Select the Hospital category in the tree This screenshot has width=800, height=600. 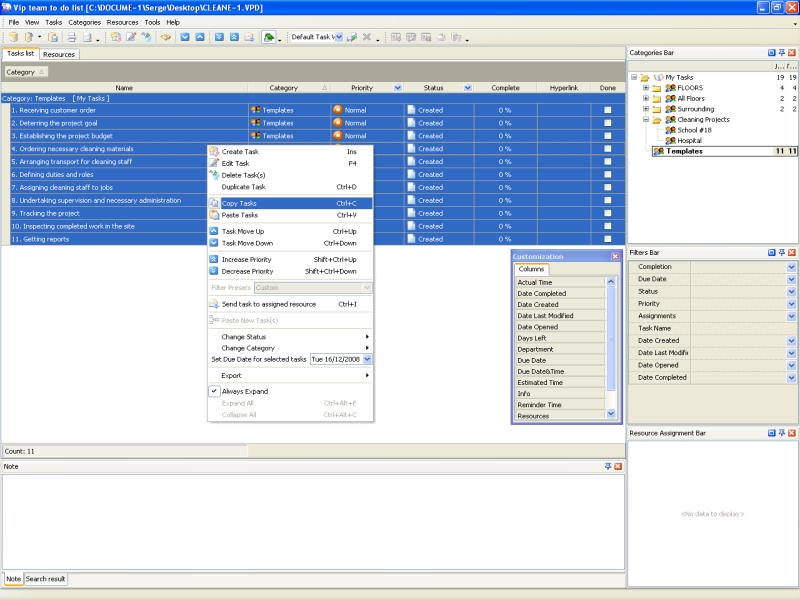(690, 140)
